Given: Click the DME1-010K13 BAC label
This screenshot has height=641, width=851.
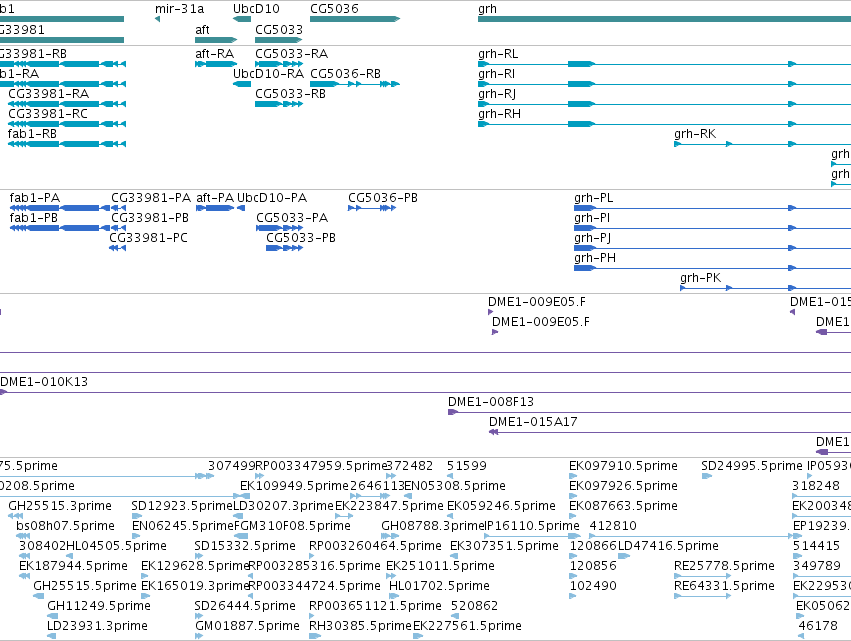Looking at the screenshot, I should 44,382.
